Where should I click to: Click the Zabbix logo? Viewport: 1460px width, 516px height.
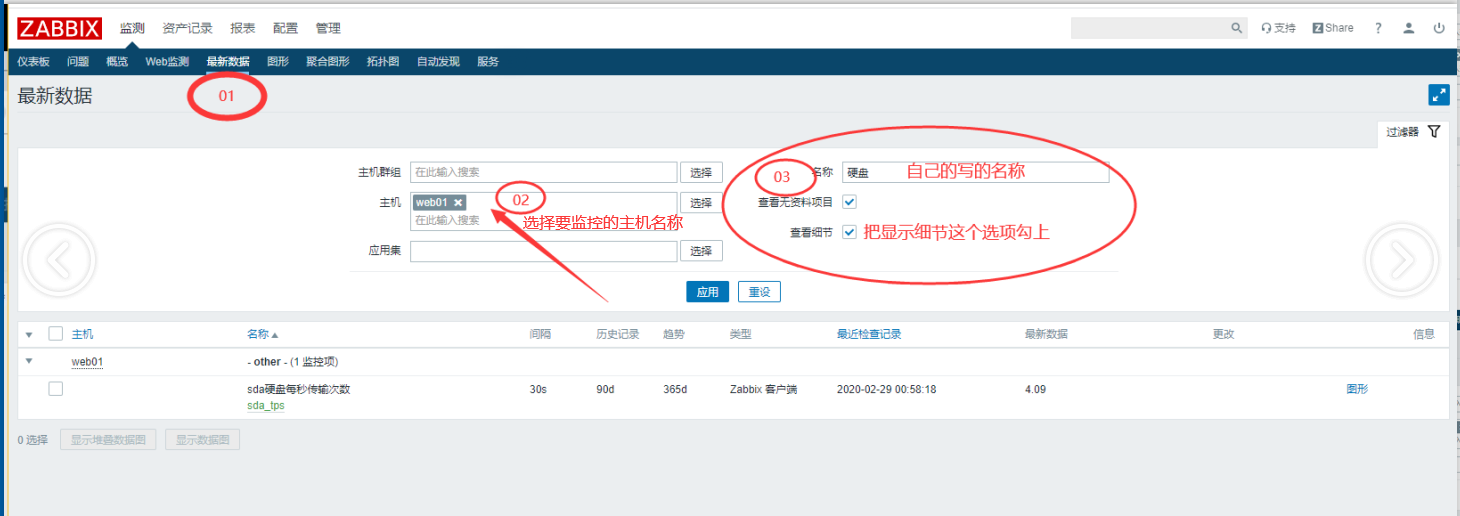59,28
